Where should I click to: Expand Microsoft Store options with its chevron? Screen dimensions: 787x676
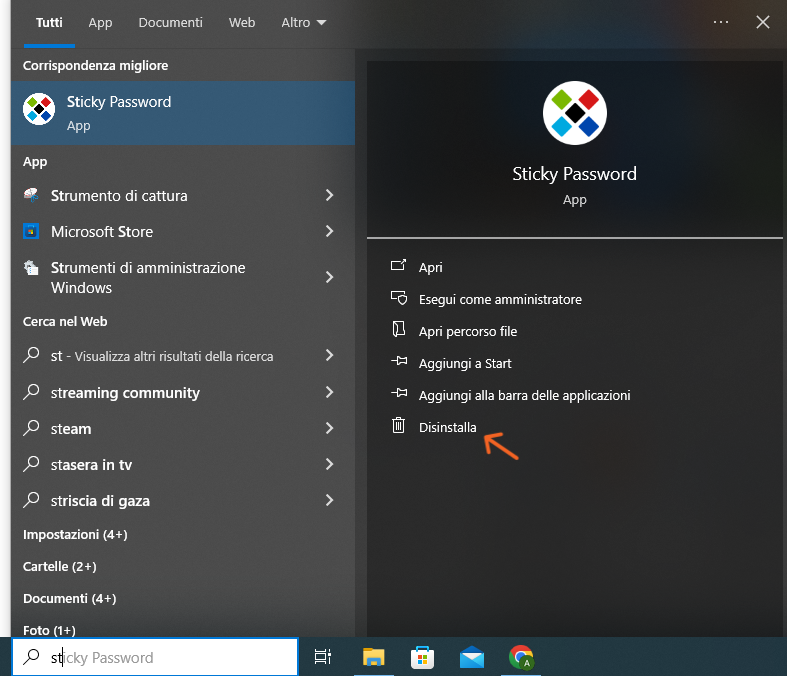pyautogui.click(x=329, y=231)
